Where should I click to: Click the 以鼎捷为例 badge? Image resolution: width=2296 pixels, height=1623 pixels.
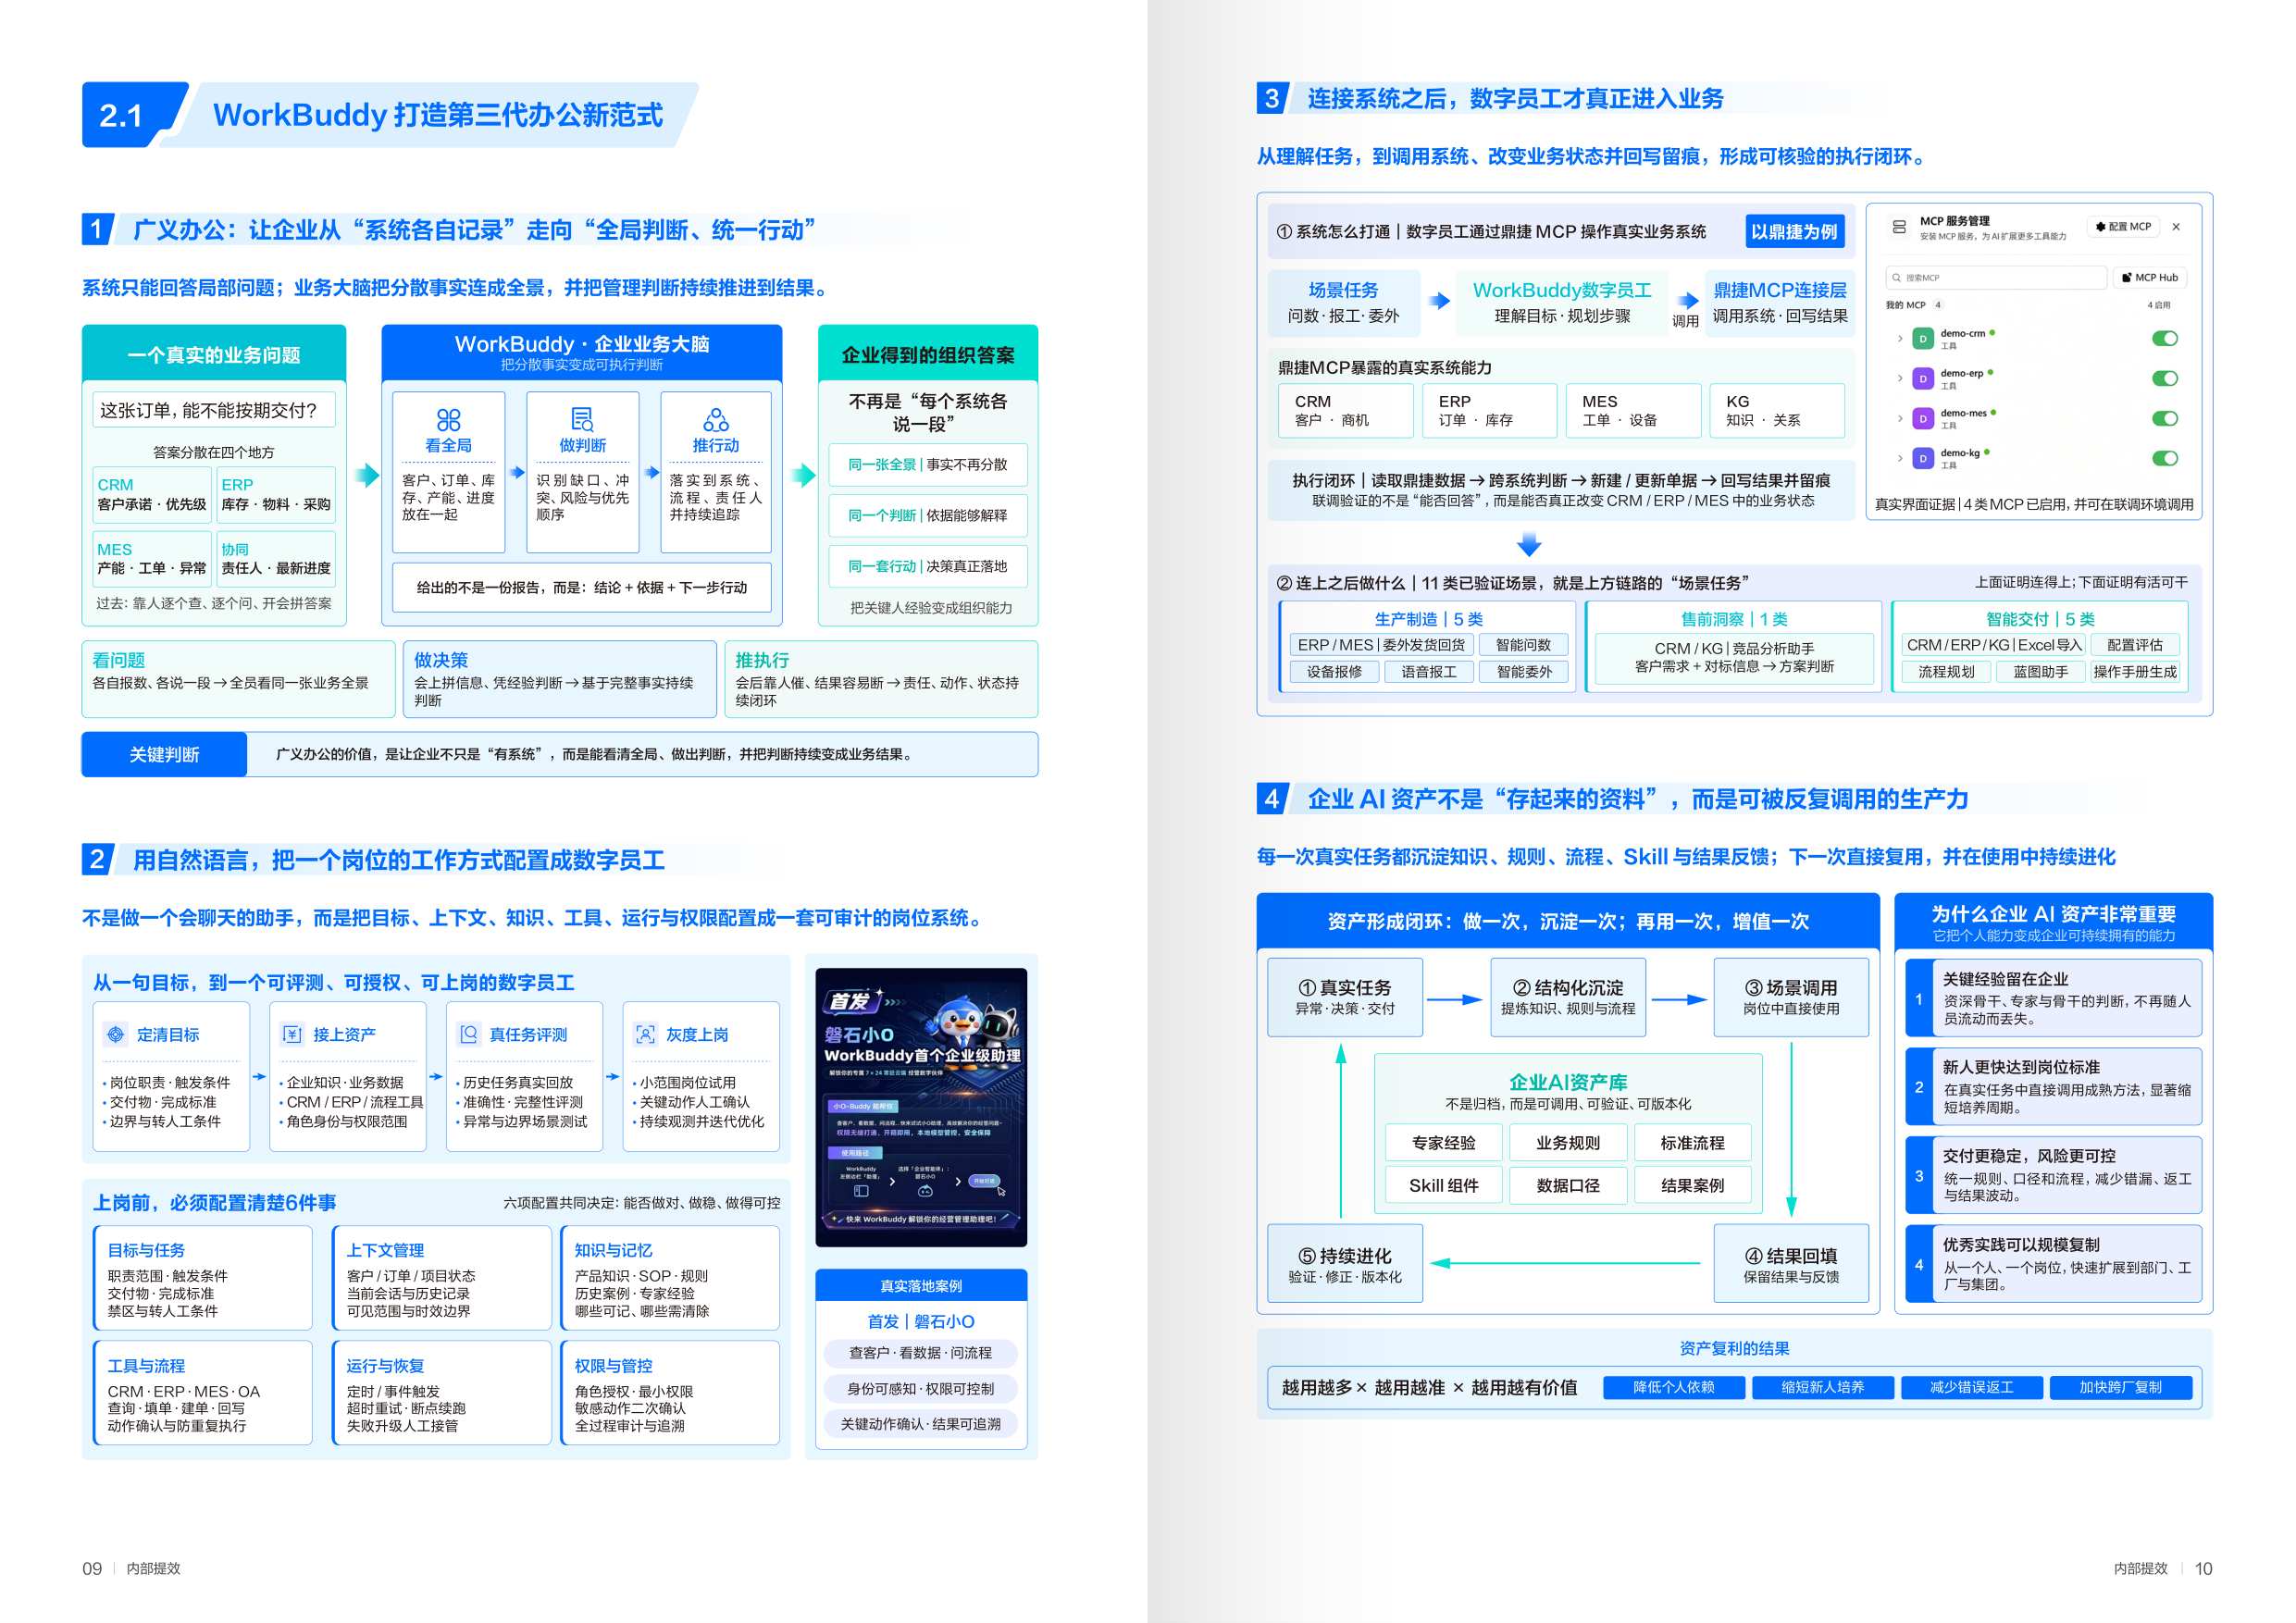pos(1794,232)
